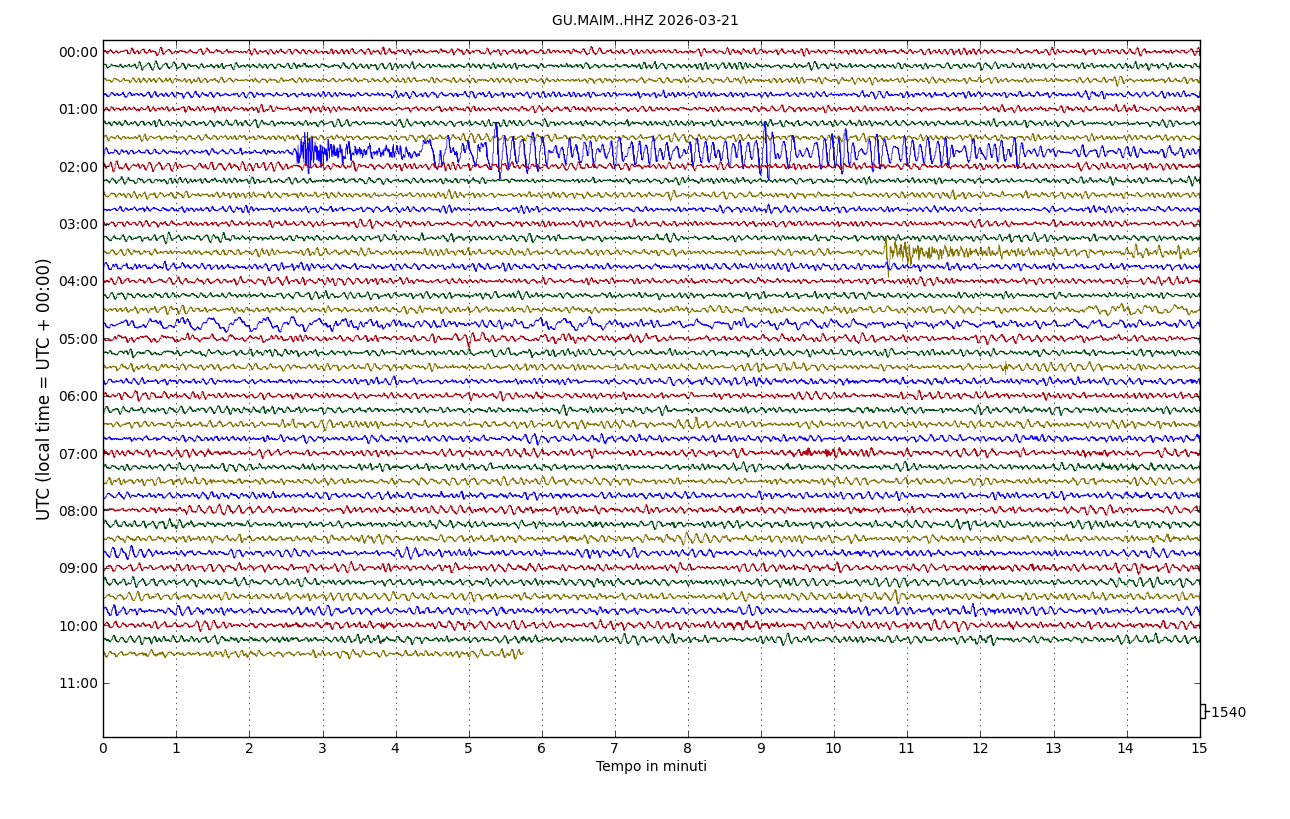1290x819 pixels.
Task: Click the 3 minute x-axis tick label
Action: (x=322, y=749)
